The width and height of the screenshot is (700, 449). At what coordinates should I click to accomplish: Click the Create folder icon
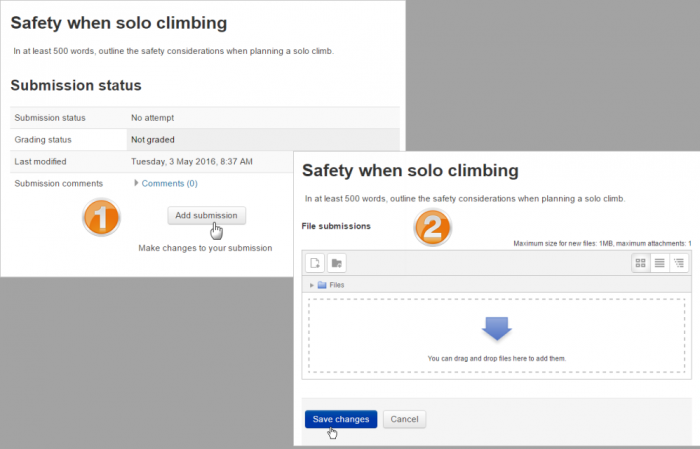(x=336, y=263)
